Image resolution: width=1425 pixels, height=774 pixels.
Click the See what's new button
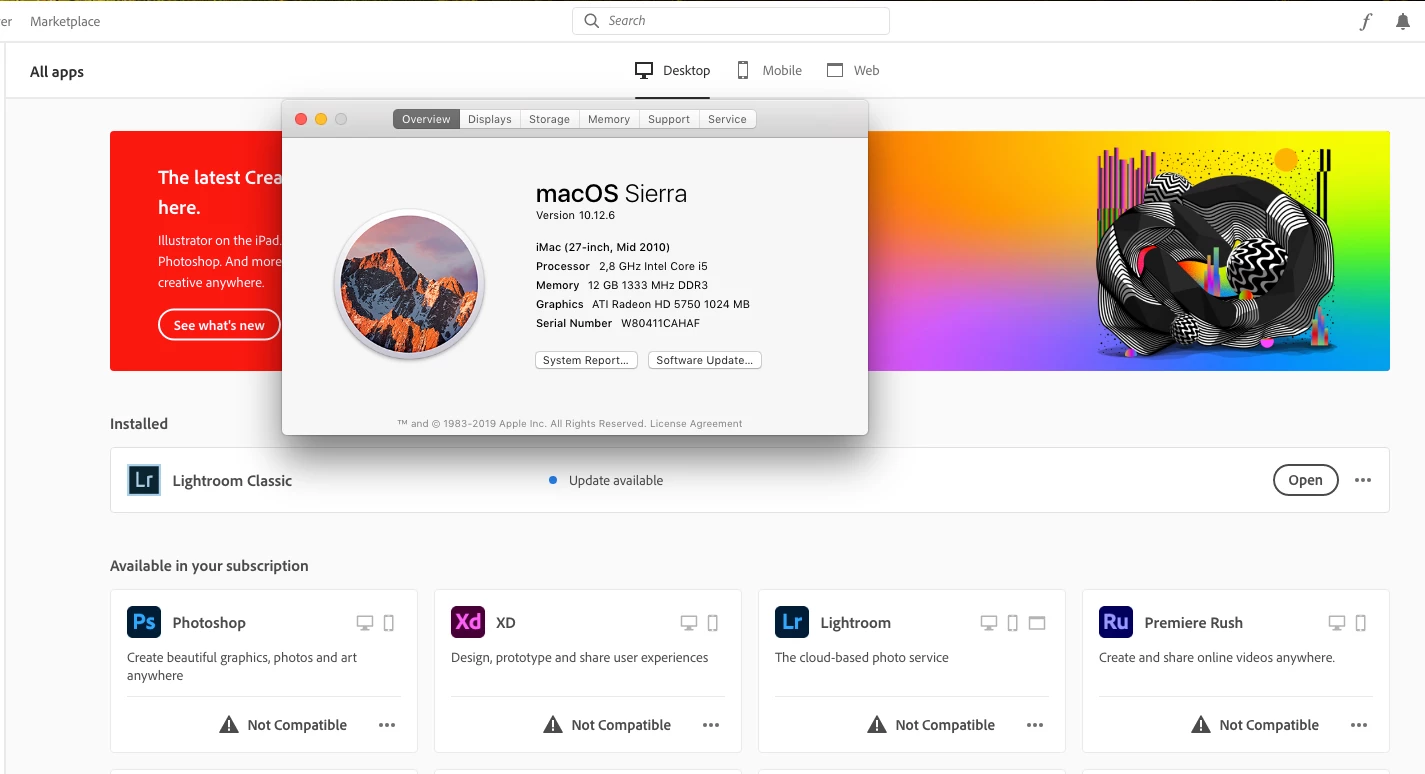point(219,325)
